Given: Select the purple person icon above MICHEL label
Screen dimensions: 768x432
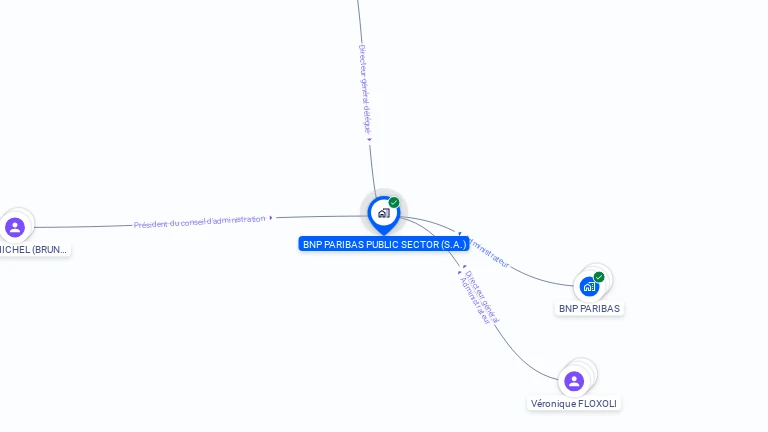Looking at the screenshot, I should 15,227.
